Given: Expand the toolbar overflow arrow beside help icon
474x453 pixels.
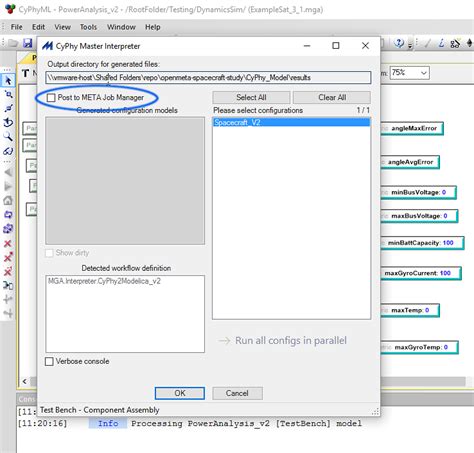Looking at the screenshot, I should pyautogui.click(x=410, y=45).
